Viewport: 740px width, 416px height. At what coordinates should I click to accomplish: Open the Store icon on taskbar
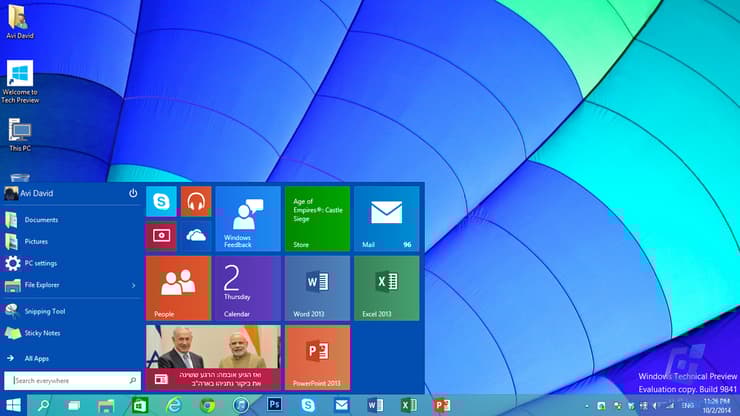140,405
